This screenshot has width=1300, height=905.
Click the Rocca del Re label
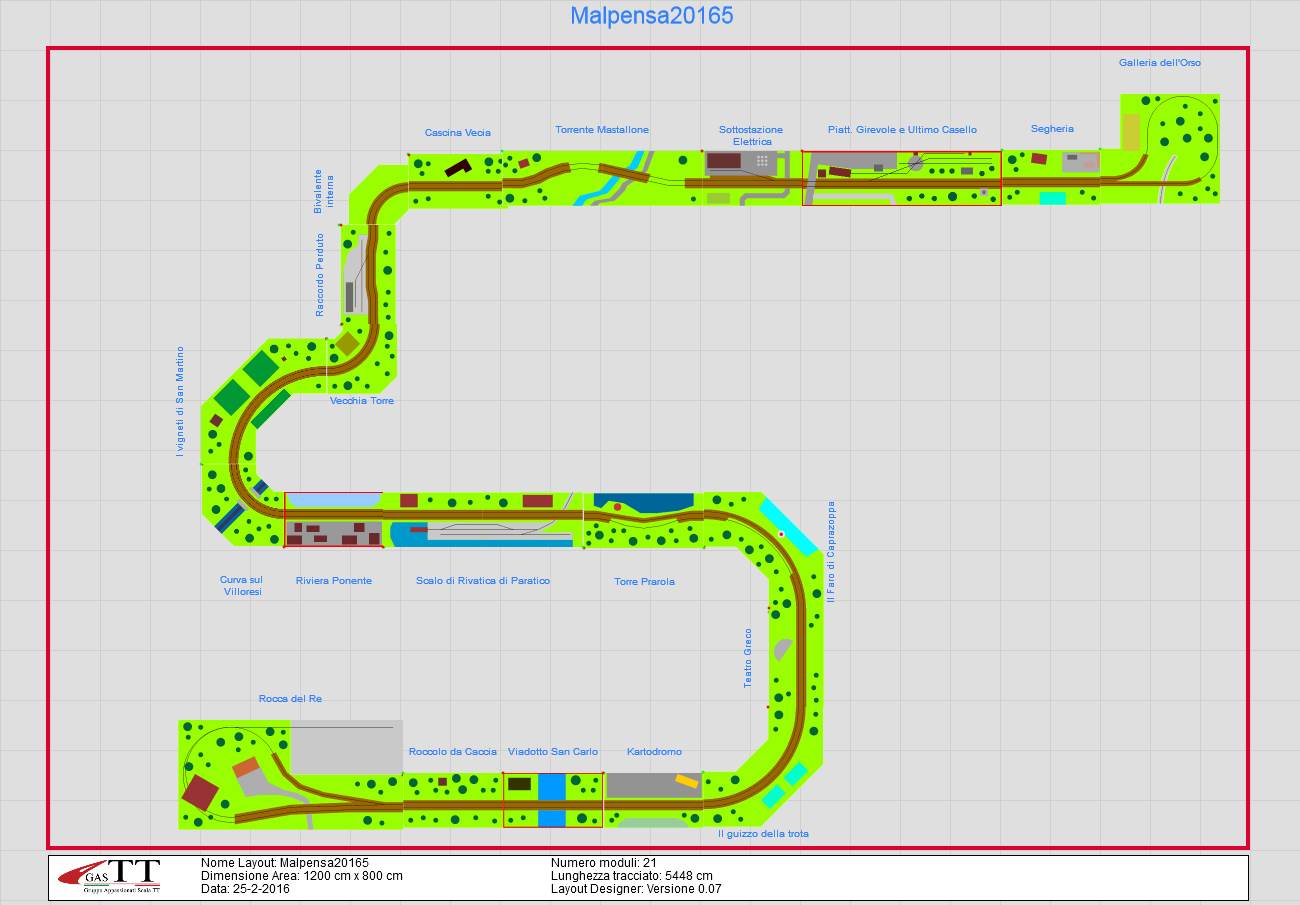(290, 699)
